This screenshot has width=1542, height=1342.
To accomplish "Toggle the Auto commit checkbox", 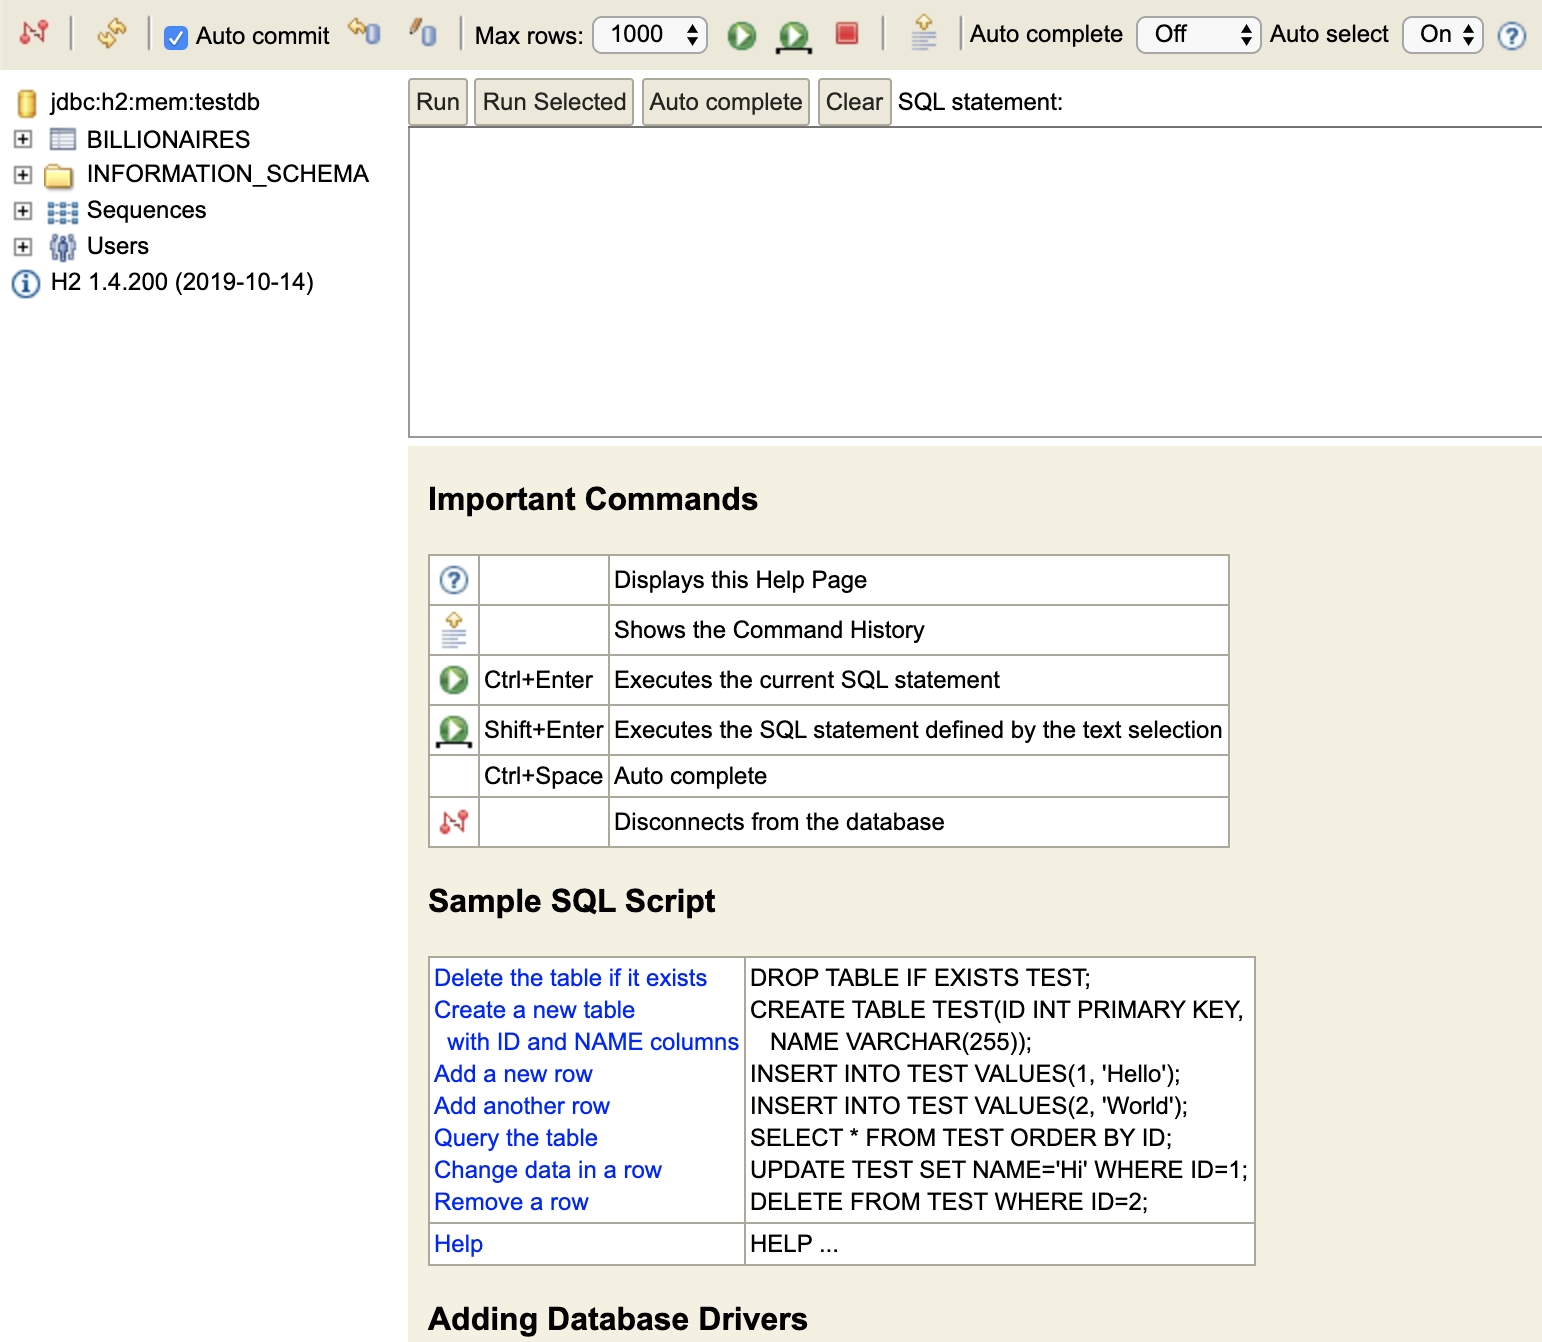I will click(x=176, y=37).
